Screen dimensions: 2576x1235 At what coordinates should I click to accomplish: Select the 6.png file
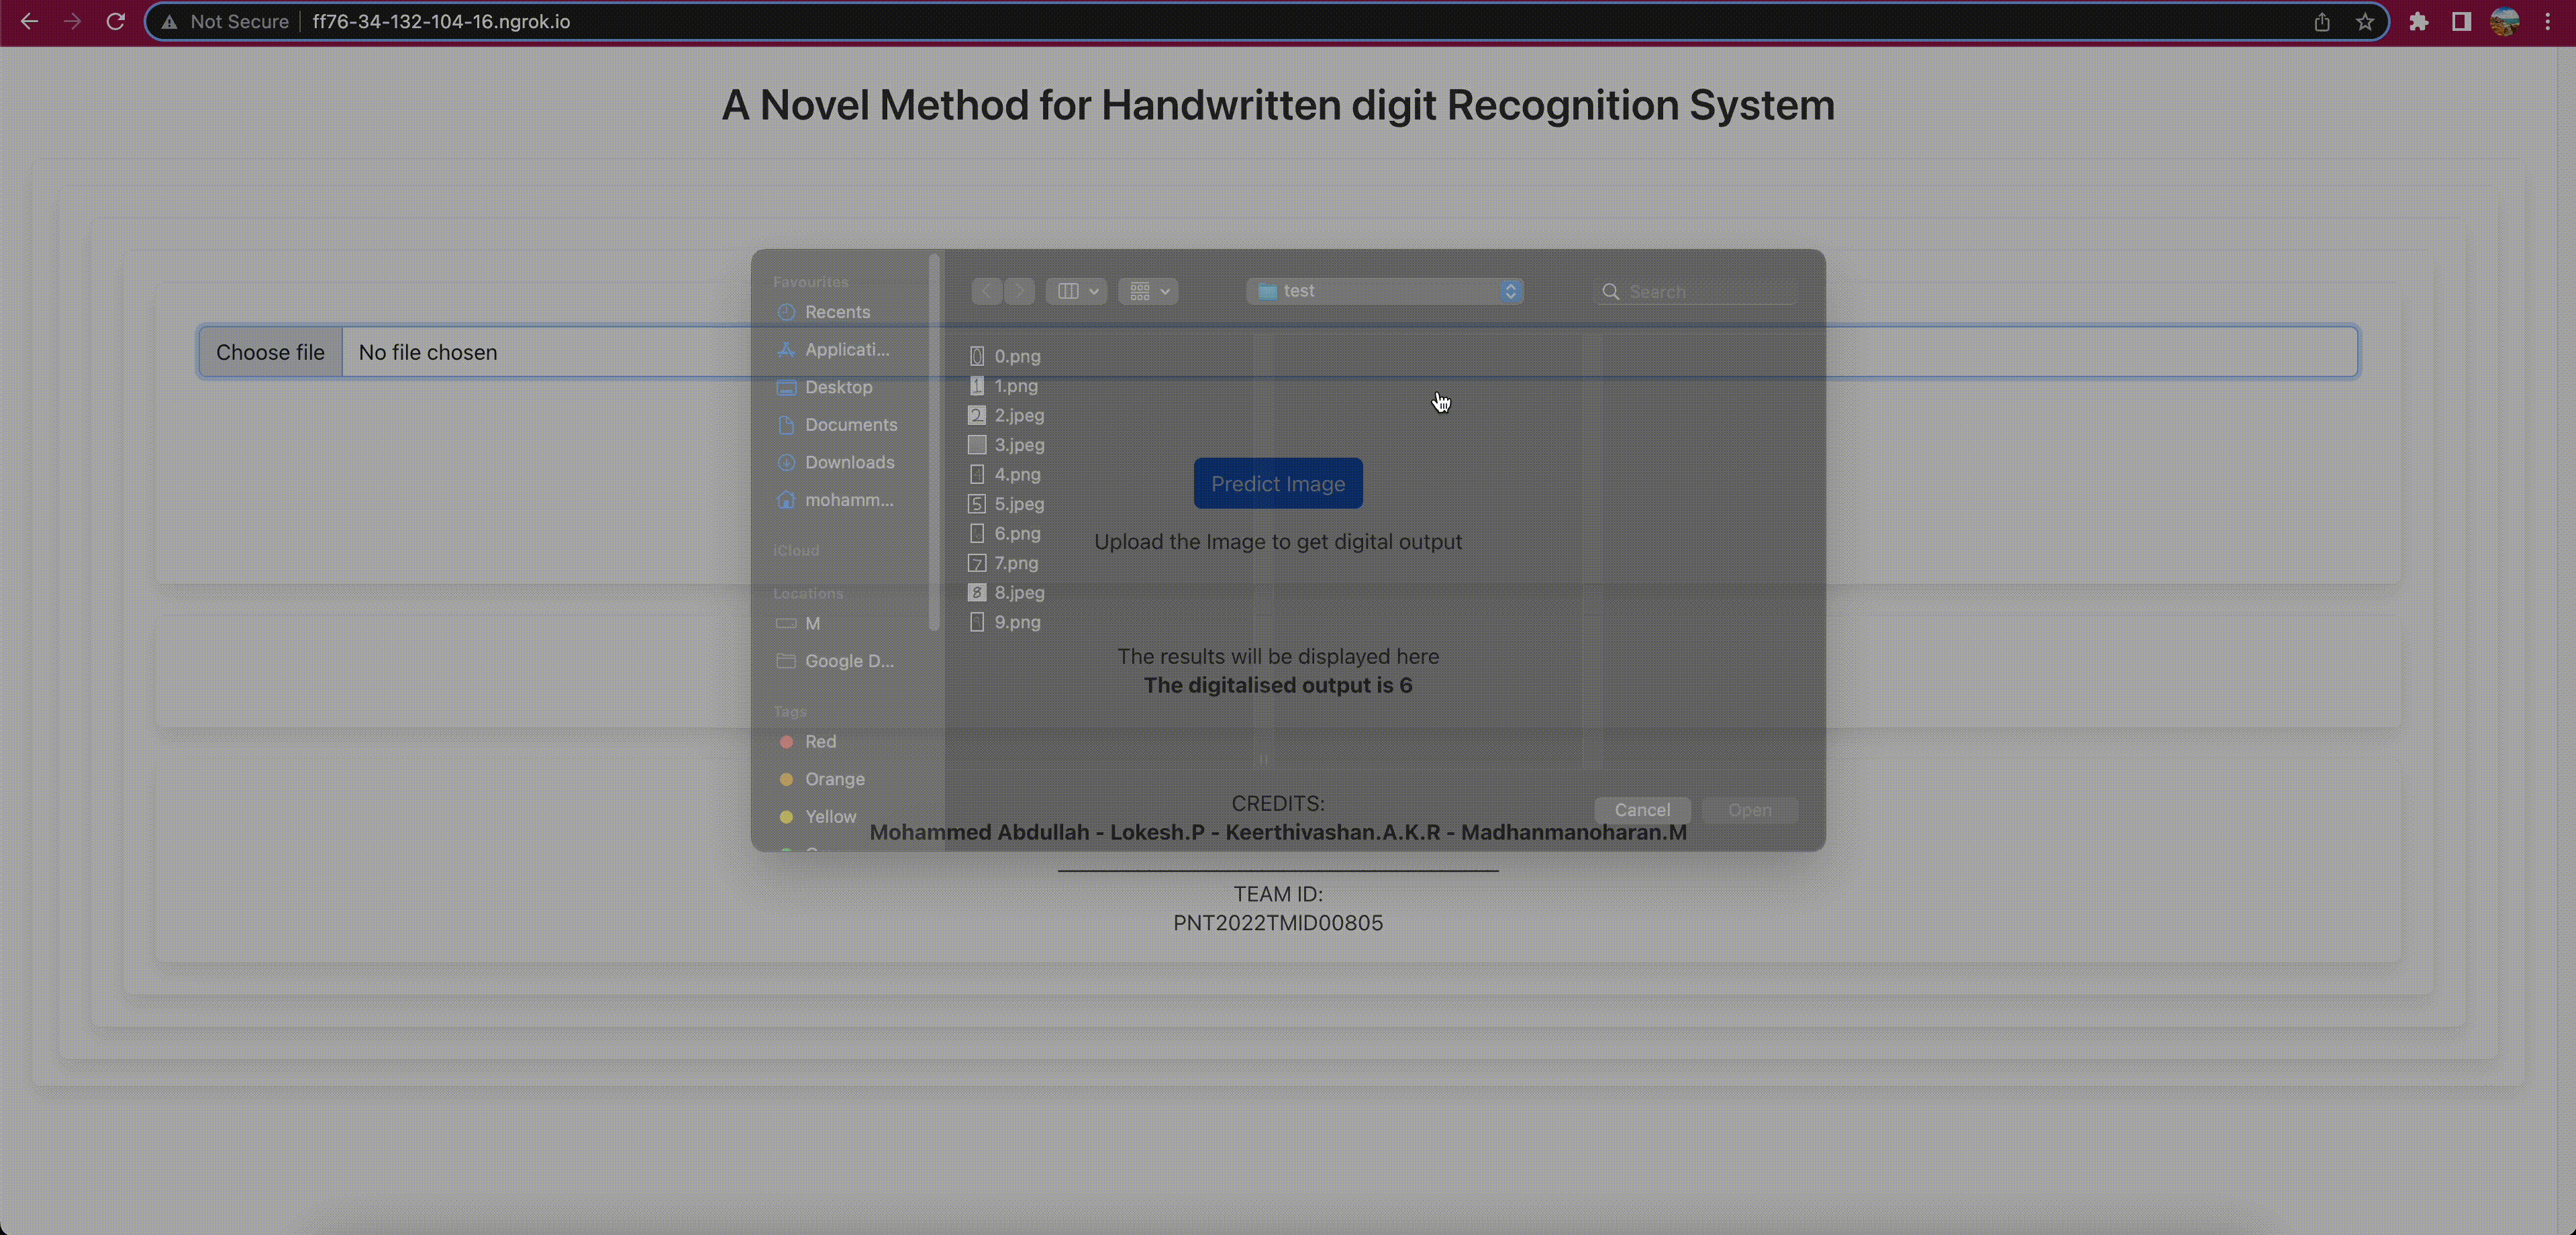click(x=1016, y=533)
